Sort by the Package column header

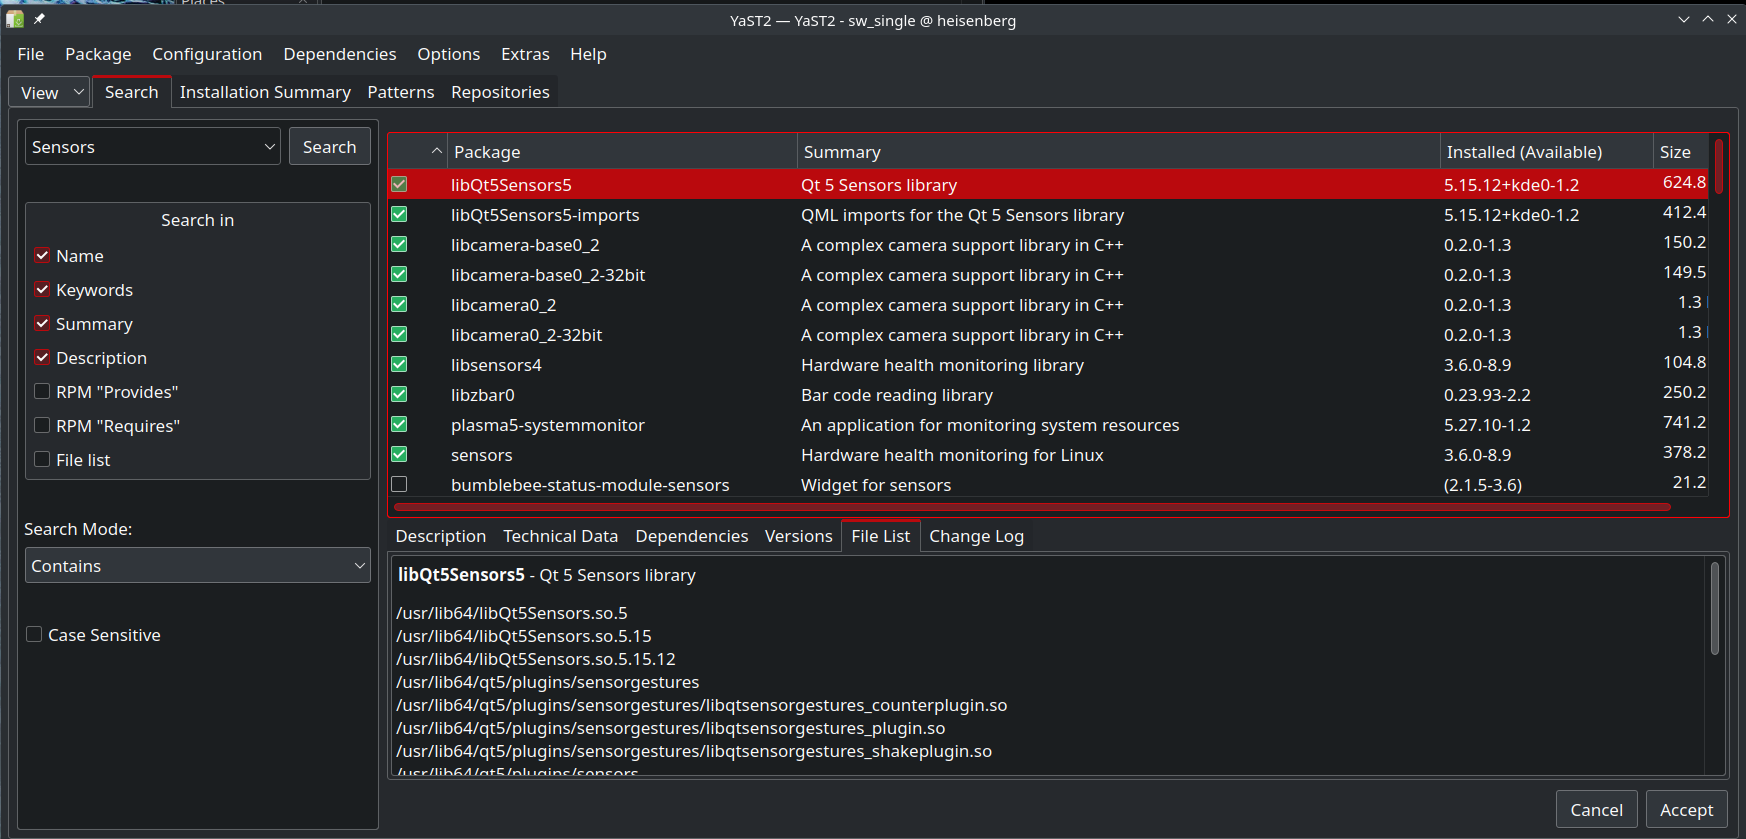622,152
